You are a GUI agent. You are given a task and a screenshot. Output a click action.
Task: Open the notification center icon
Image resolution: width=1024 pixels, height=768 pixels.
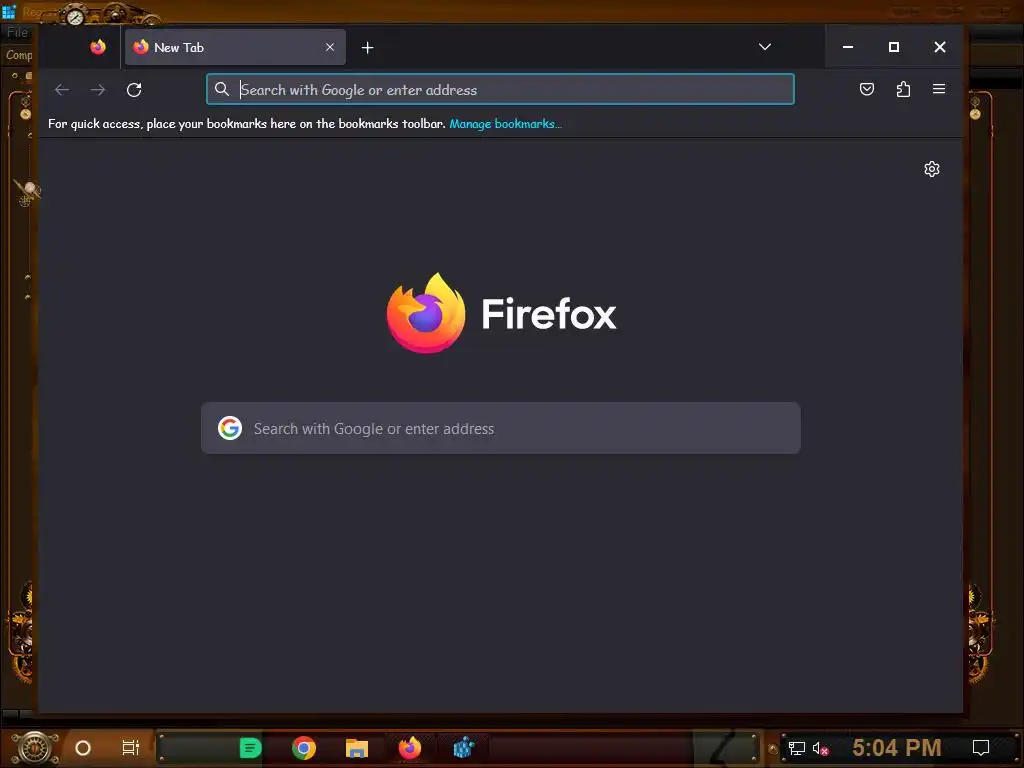click(x=981, y=748)
